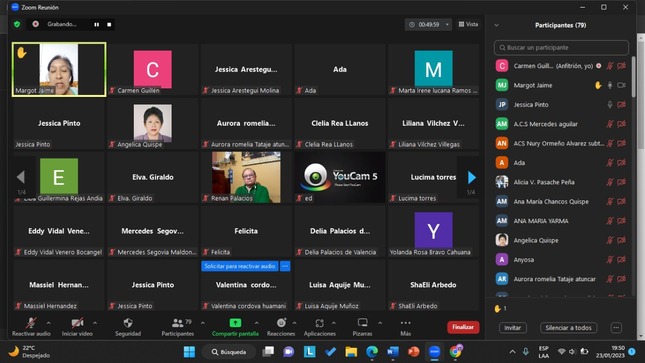Open arrow menu beside Participantes
This screenshot has height=363, width=645.
[x=202, y=323]
